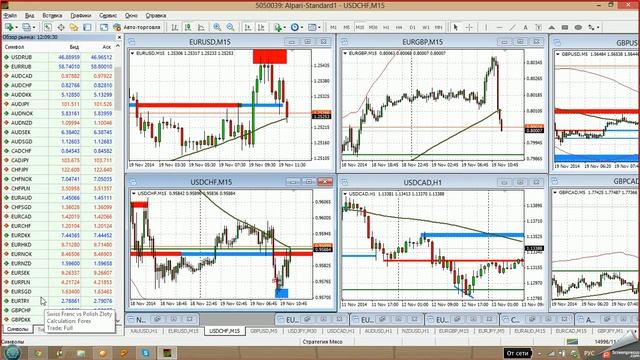Click the Стратегия Месо status bar entry
Screen dimensions: 640x360
pos(322,342)
